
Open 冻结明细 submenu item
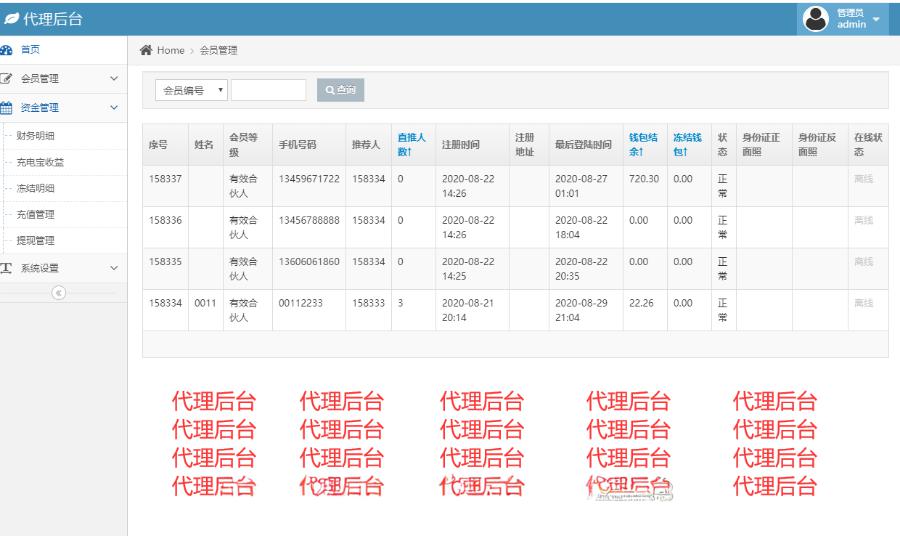tap(36, 188)
